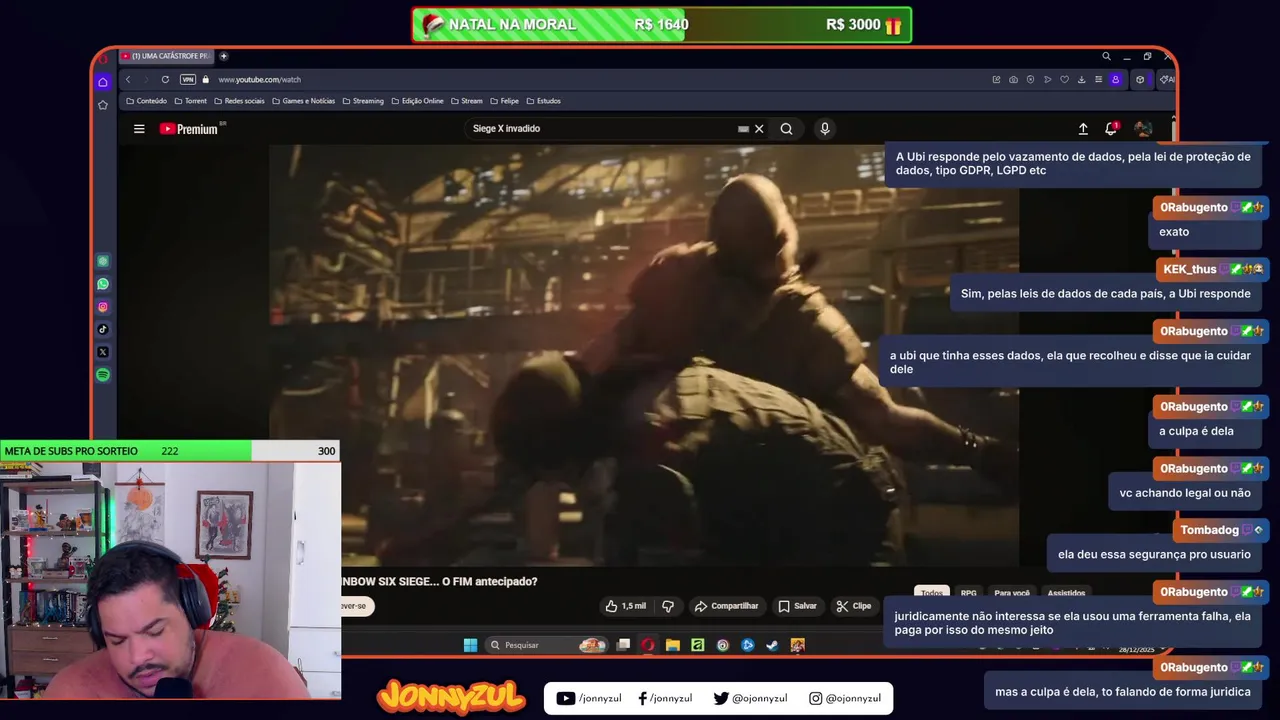
Task: Dislike the video with thumbs down
Action: (x=668, y=606)
